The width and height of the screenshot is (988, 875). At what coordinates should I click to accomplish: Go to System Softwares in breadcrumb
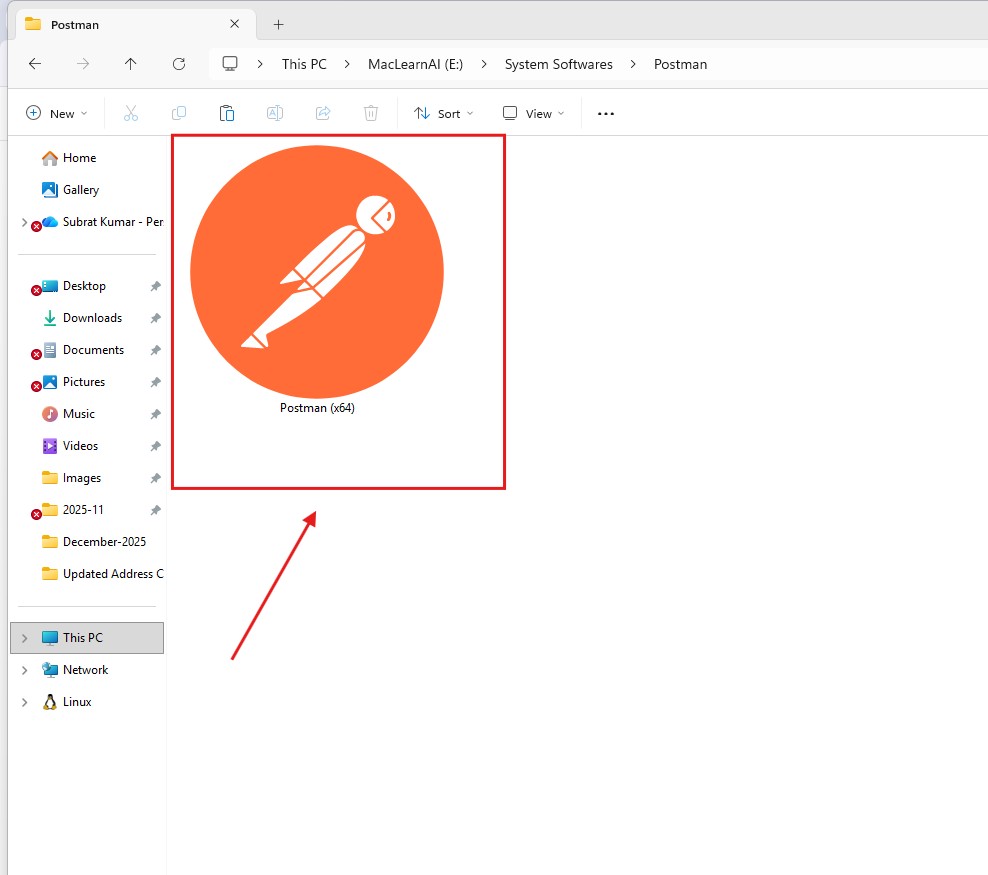[558, 64]
